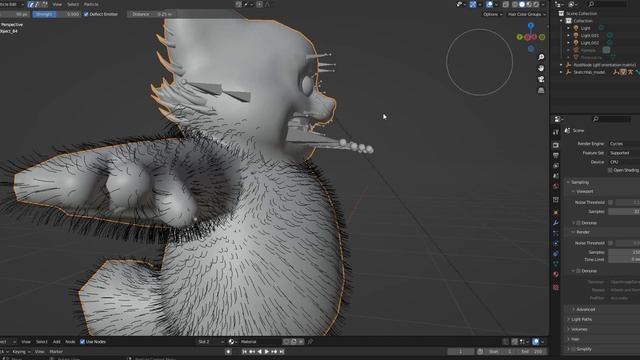
Task: Open the node editor Node menu
Action: point(70,342)
